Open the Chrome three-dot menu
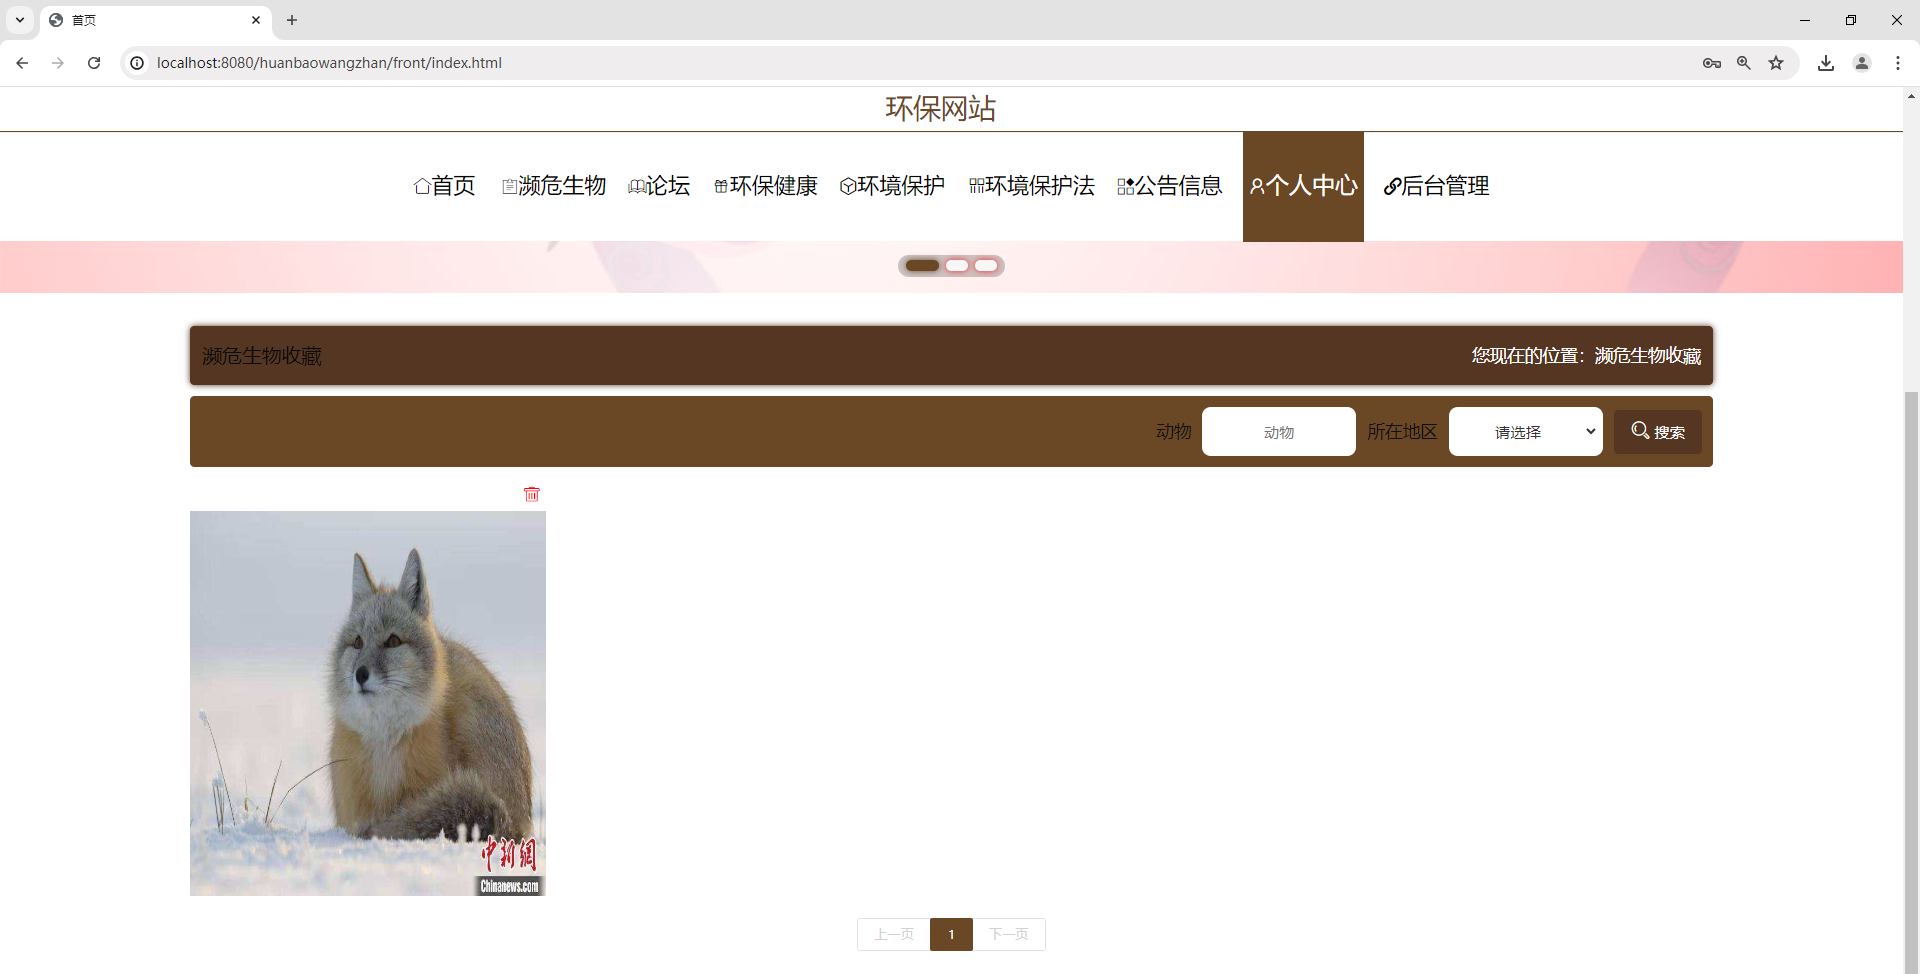This screenshot has height=974, width=1920. (1899, 62)
